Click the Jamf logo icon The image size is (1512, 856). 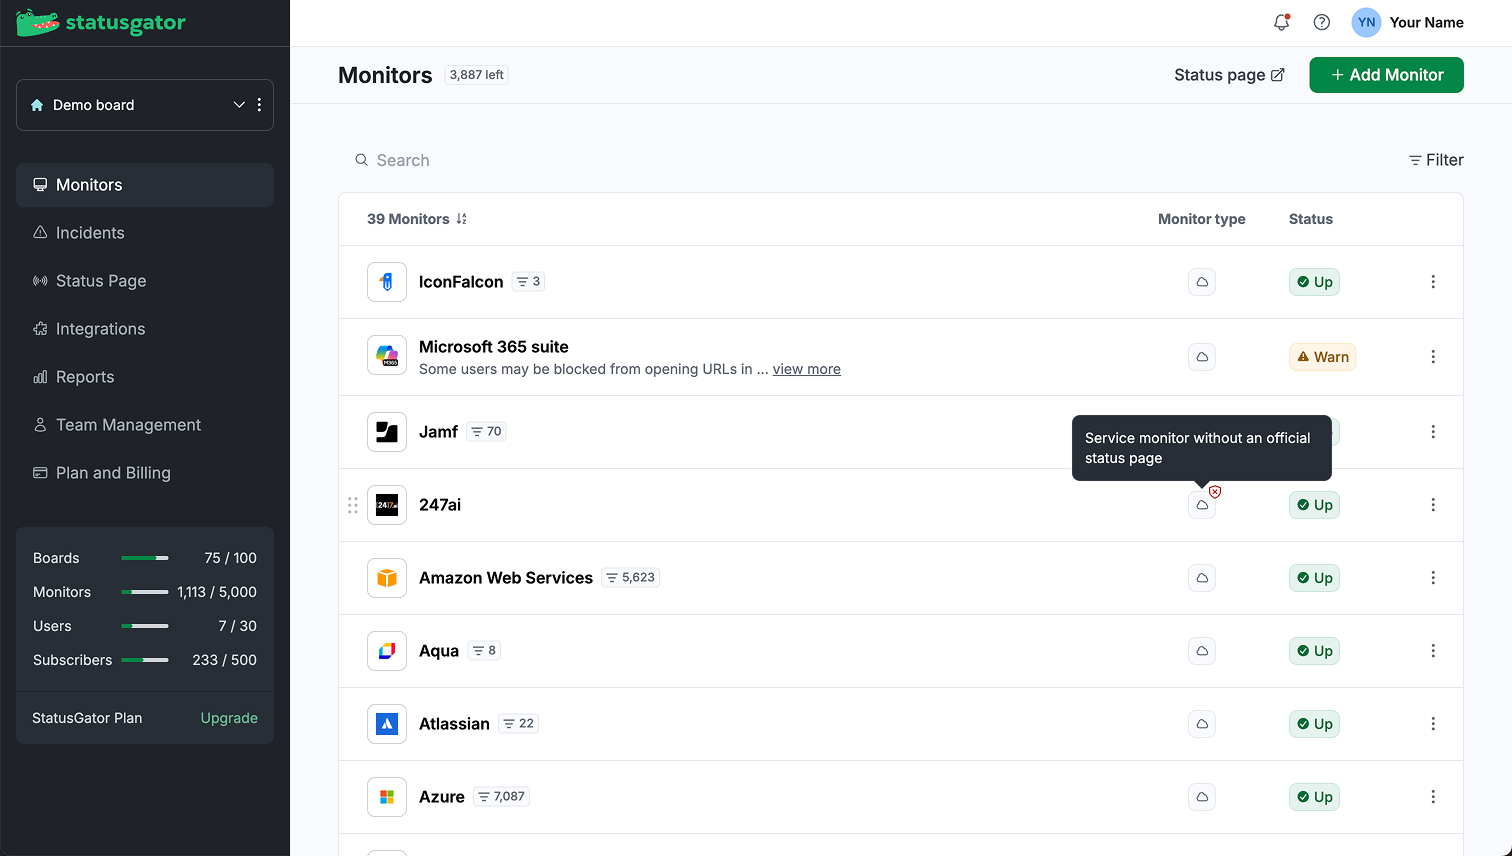pos(387,432)
